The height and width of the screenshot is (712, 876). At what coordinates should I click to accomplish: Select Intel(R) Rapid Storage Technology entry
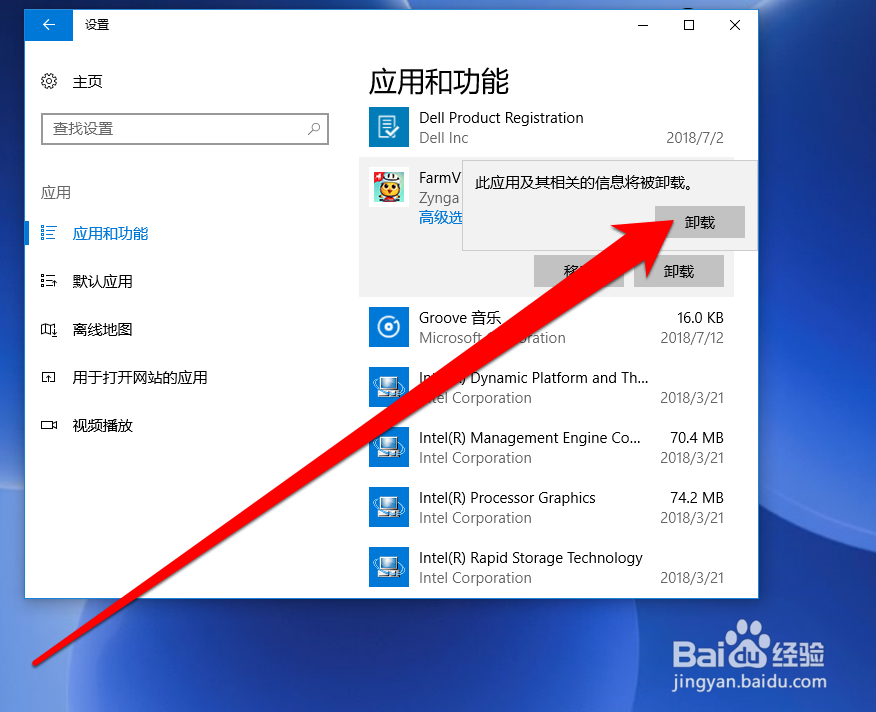tap(546, 567)
